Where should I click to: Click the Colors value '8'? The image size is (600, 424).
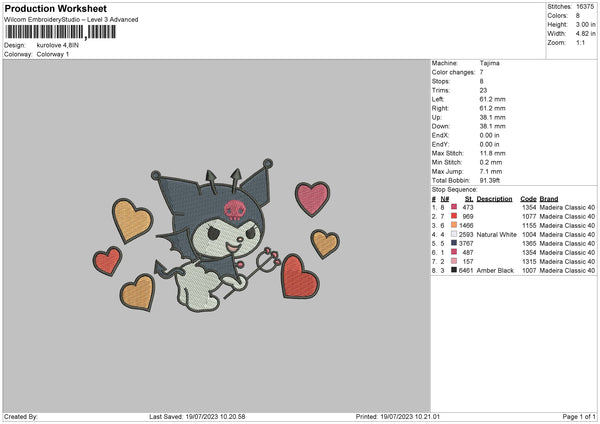pyautogui.click(x=578, y=16)
